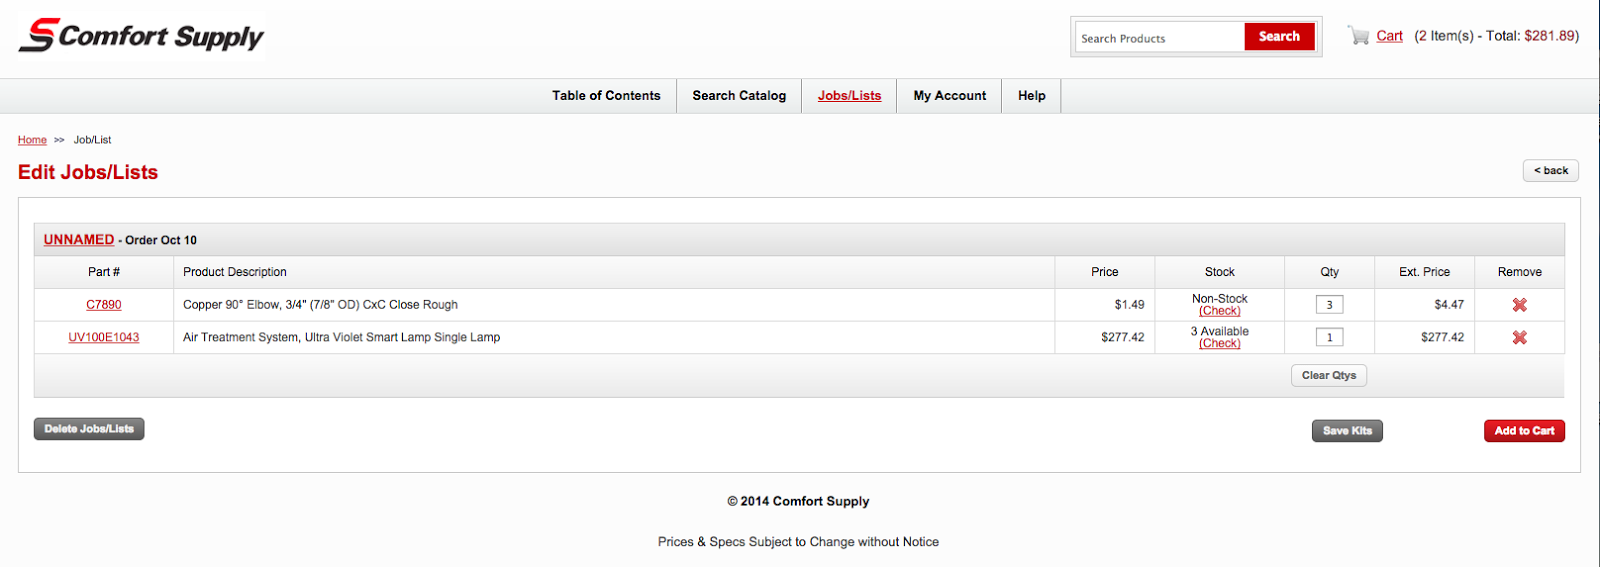This screenshot has height=567, width=1600.
Task: Click the Add to Cart button
Action: tap(1524, 431)
